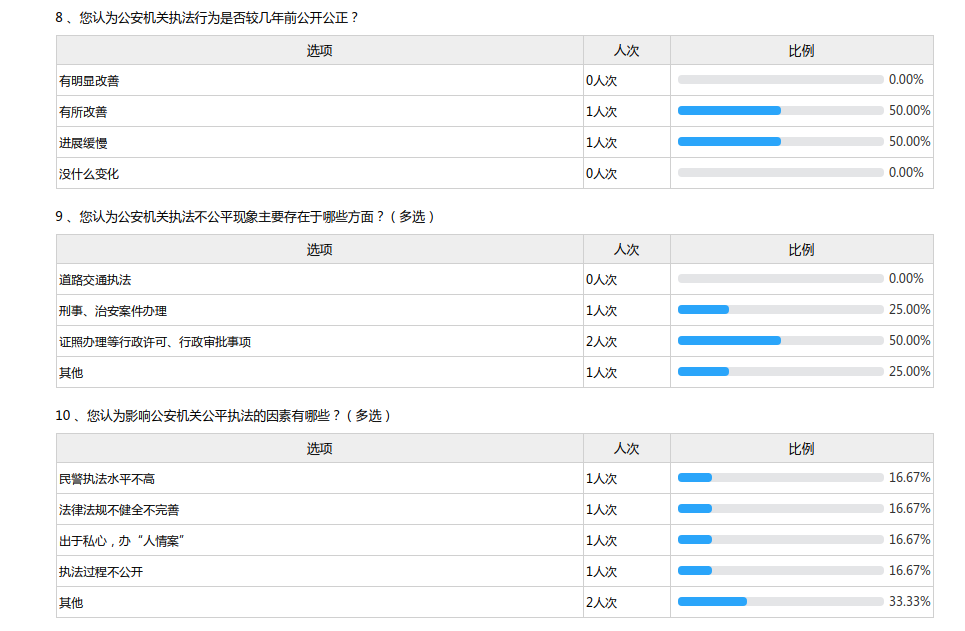Click the 33.33% bar for question 10 '其他'
Viewport: 965px width, 631px height.
[x=780, y=602]
